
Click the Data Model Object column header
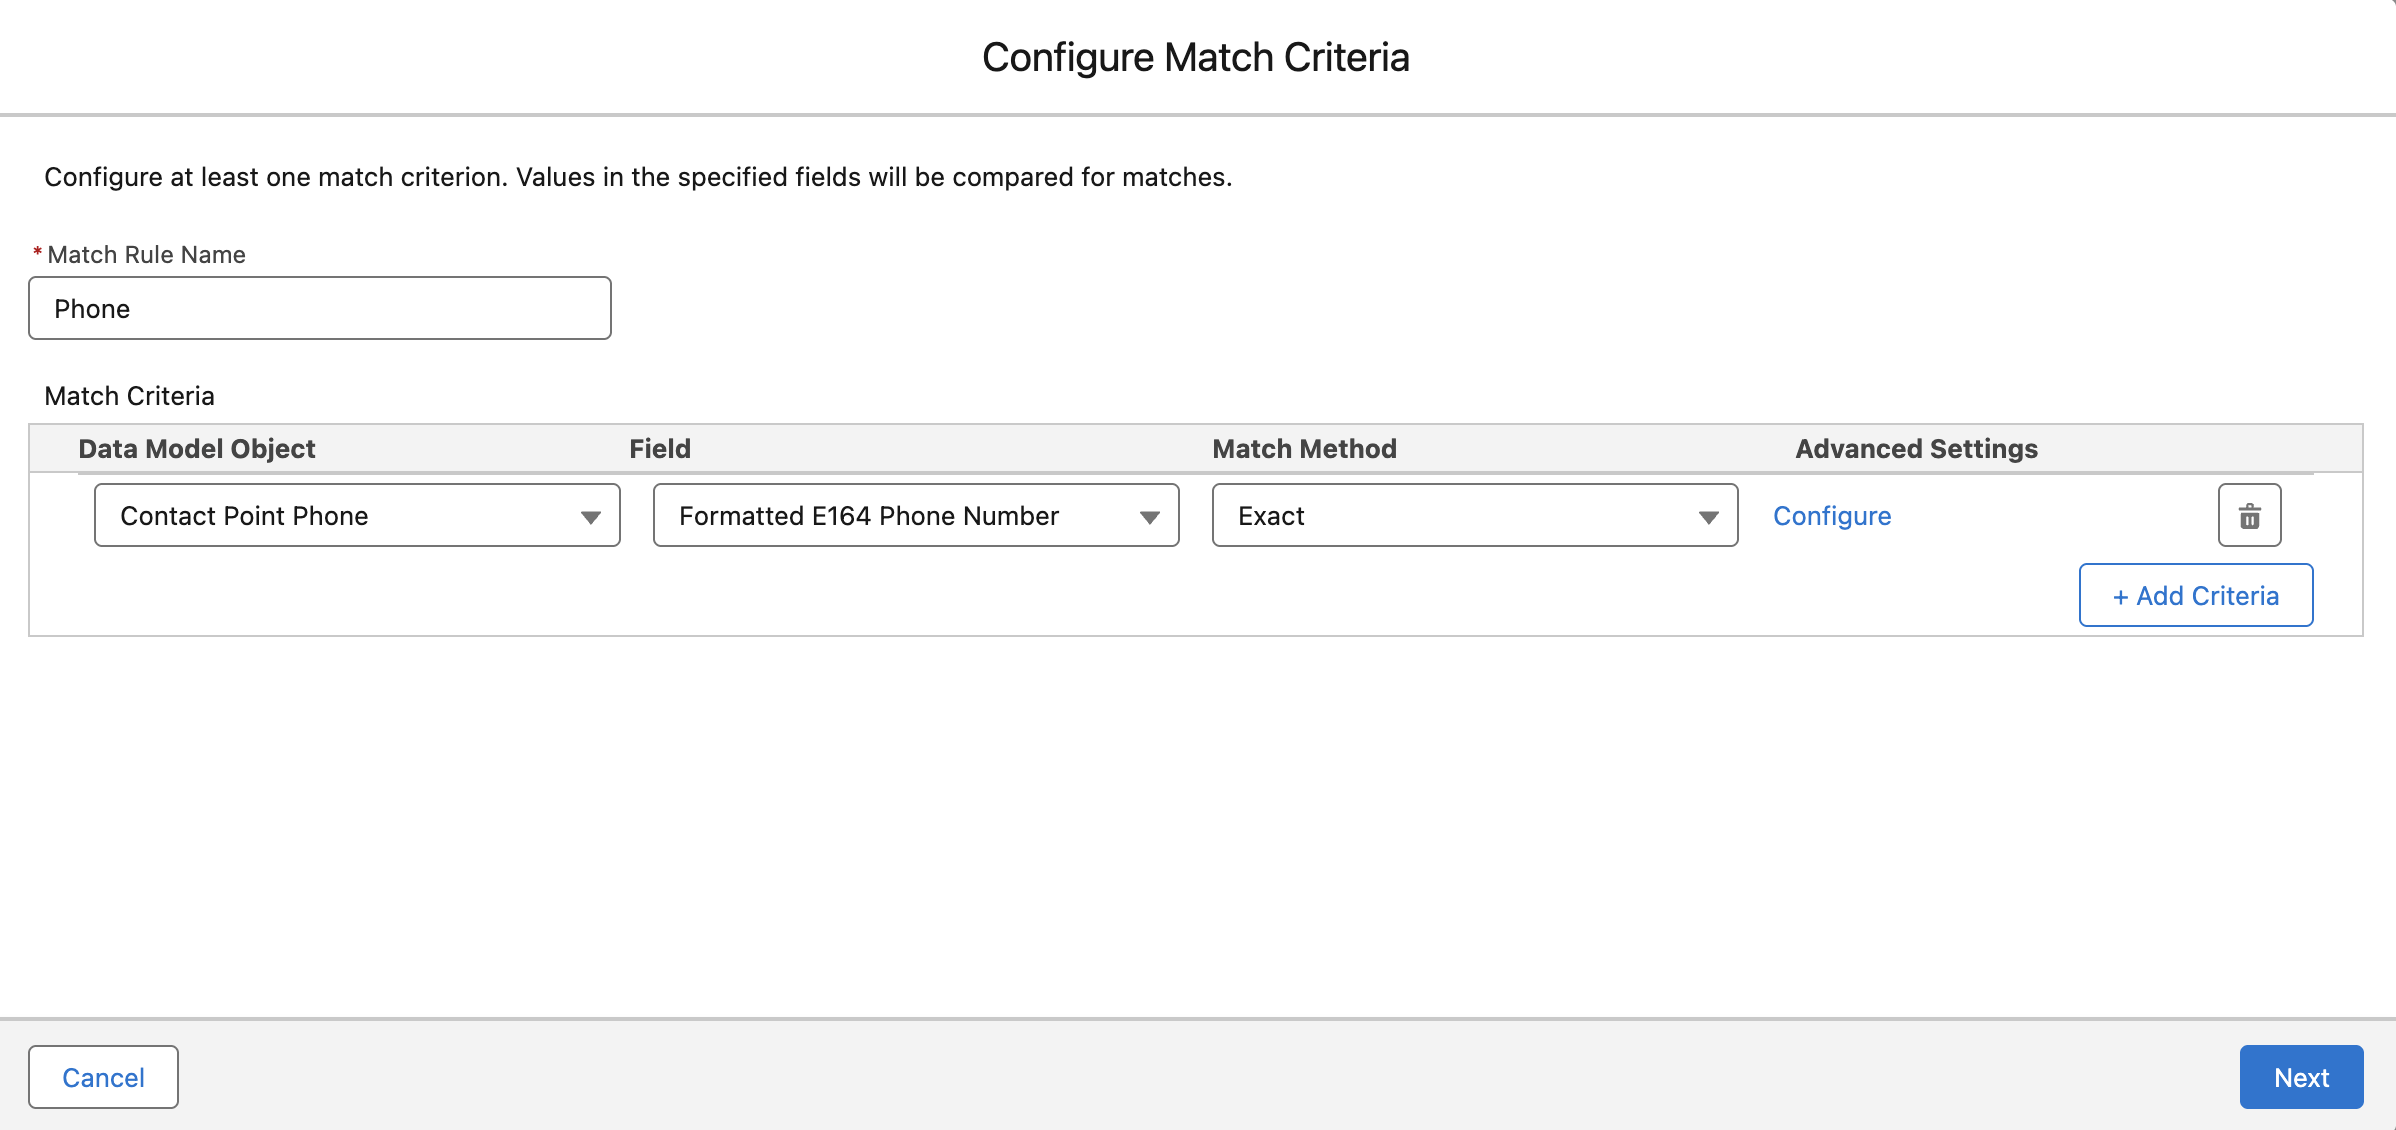pos(197,449)
